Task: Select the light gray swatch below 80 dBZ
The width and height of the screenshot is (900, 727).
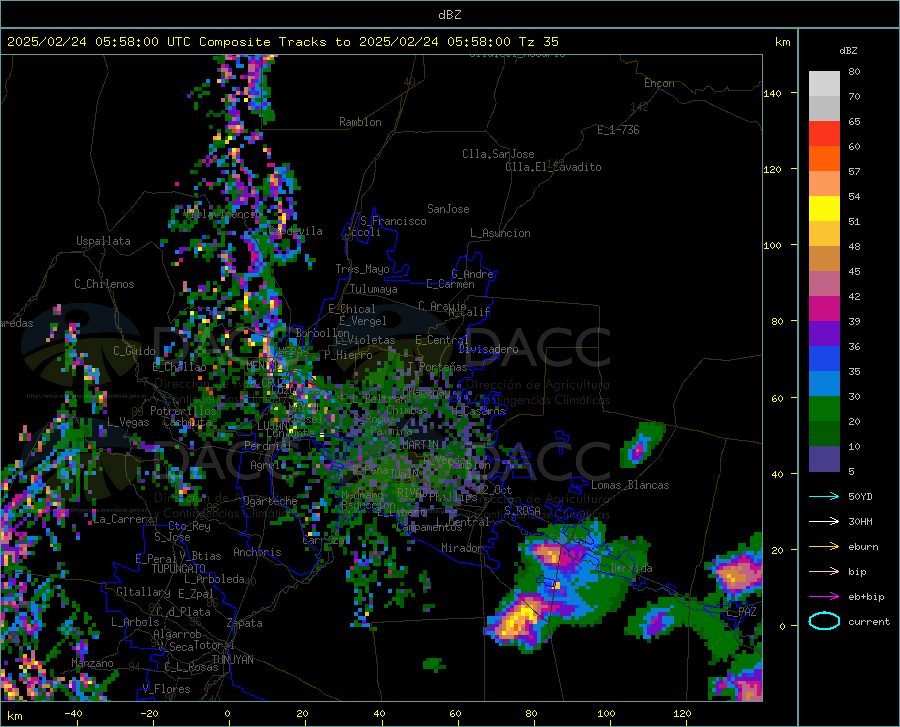Action: point(824,84)
